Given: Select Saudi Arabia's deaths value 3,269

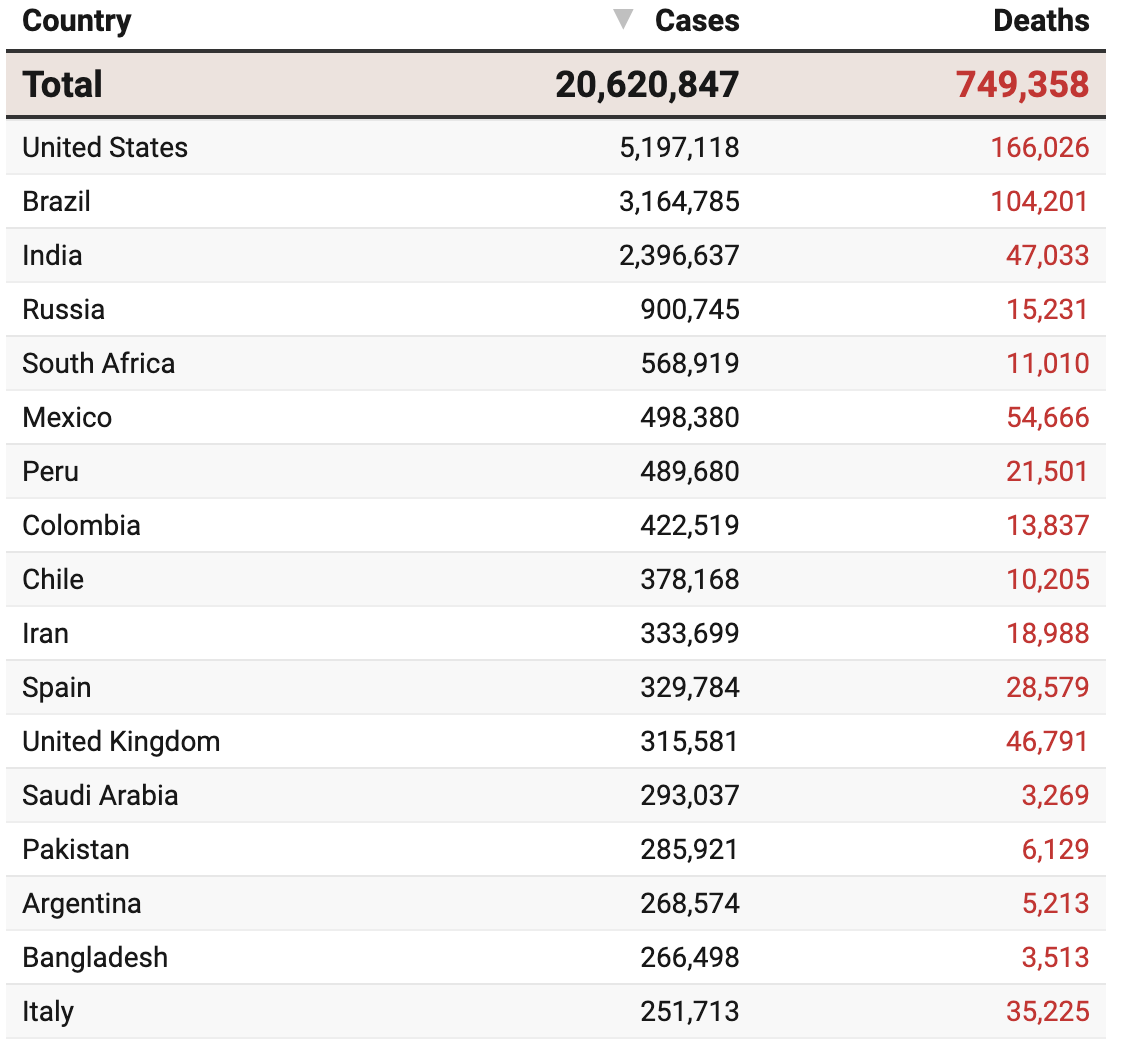Looking at the screenshot, I should [x=1055, y=796].
